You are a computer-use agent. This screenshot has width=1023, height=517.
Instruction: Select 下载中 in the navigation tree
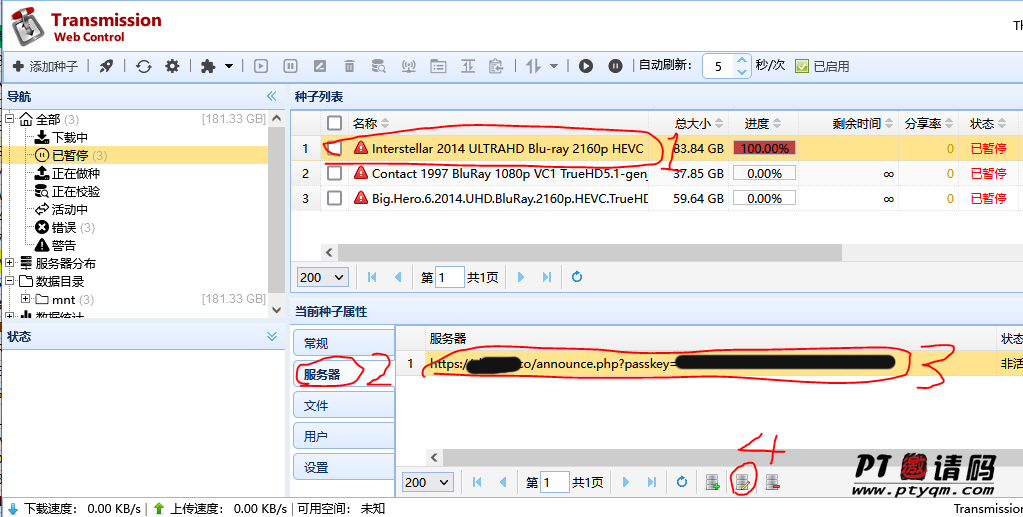pyautogui.click(x=70, y=137)
